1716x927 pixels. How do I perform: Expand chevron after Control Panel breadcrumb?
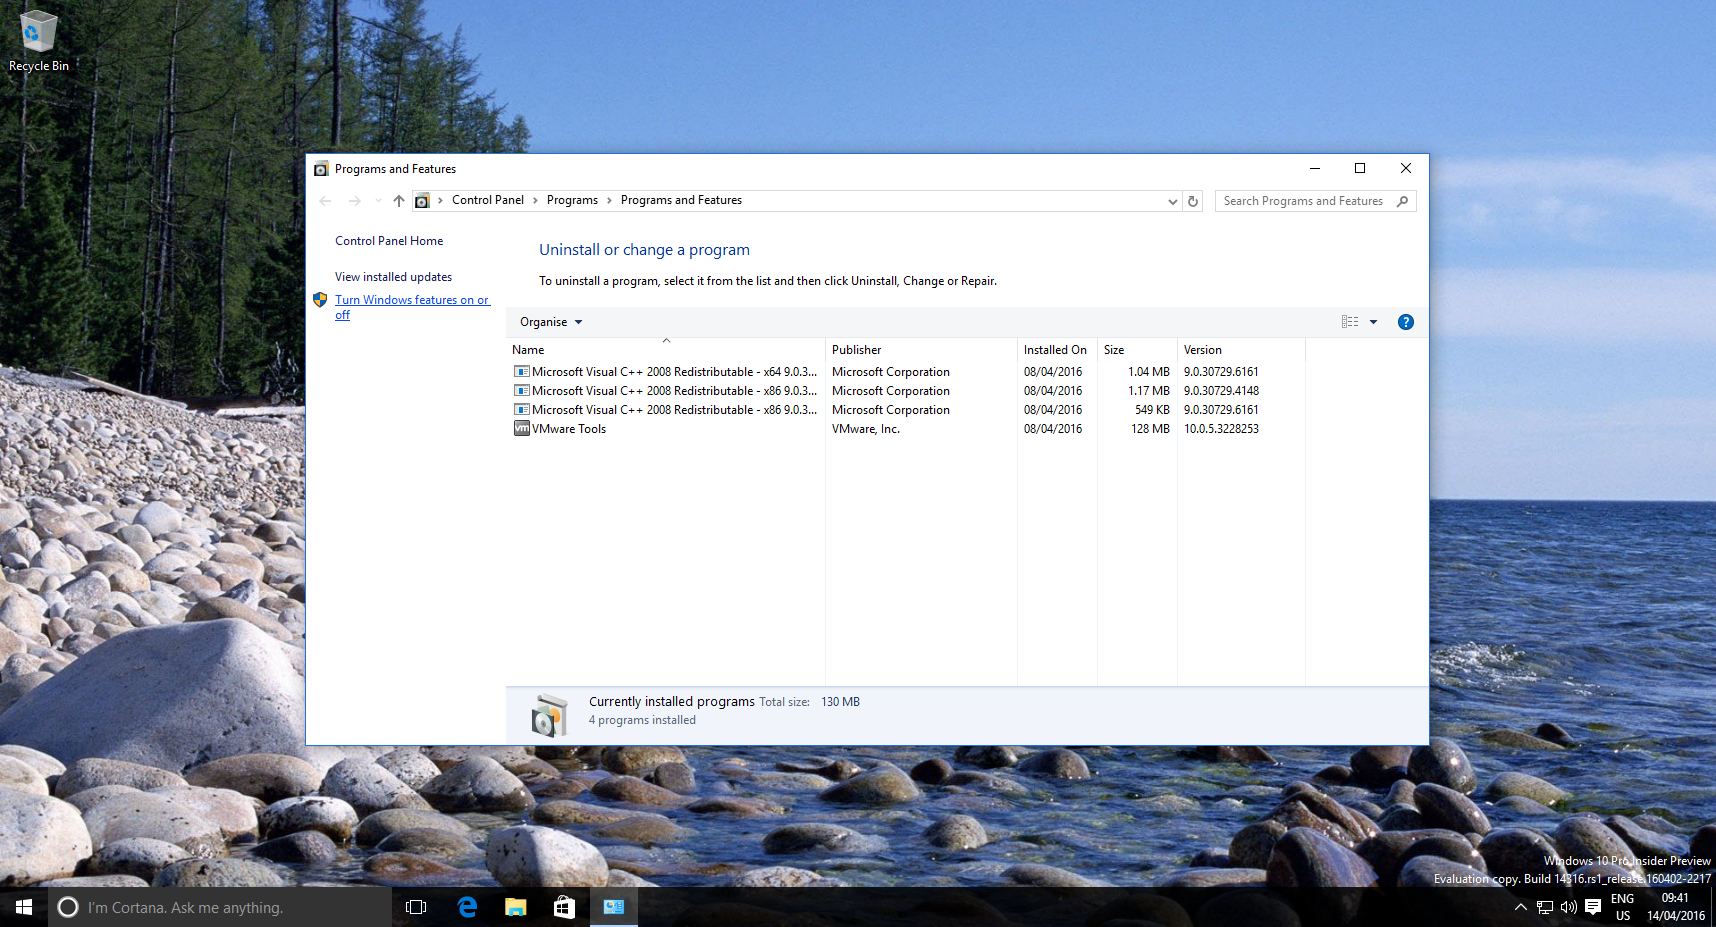pos(535,201)
